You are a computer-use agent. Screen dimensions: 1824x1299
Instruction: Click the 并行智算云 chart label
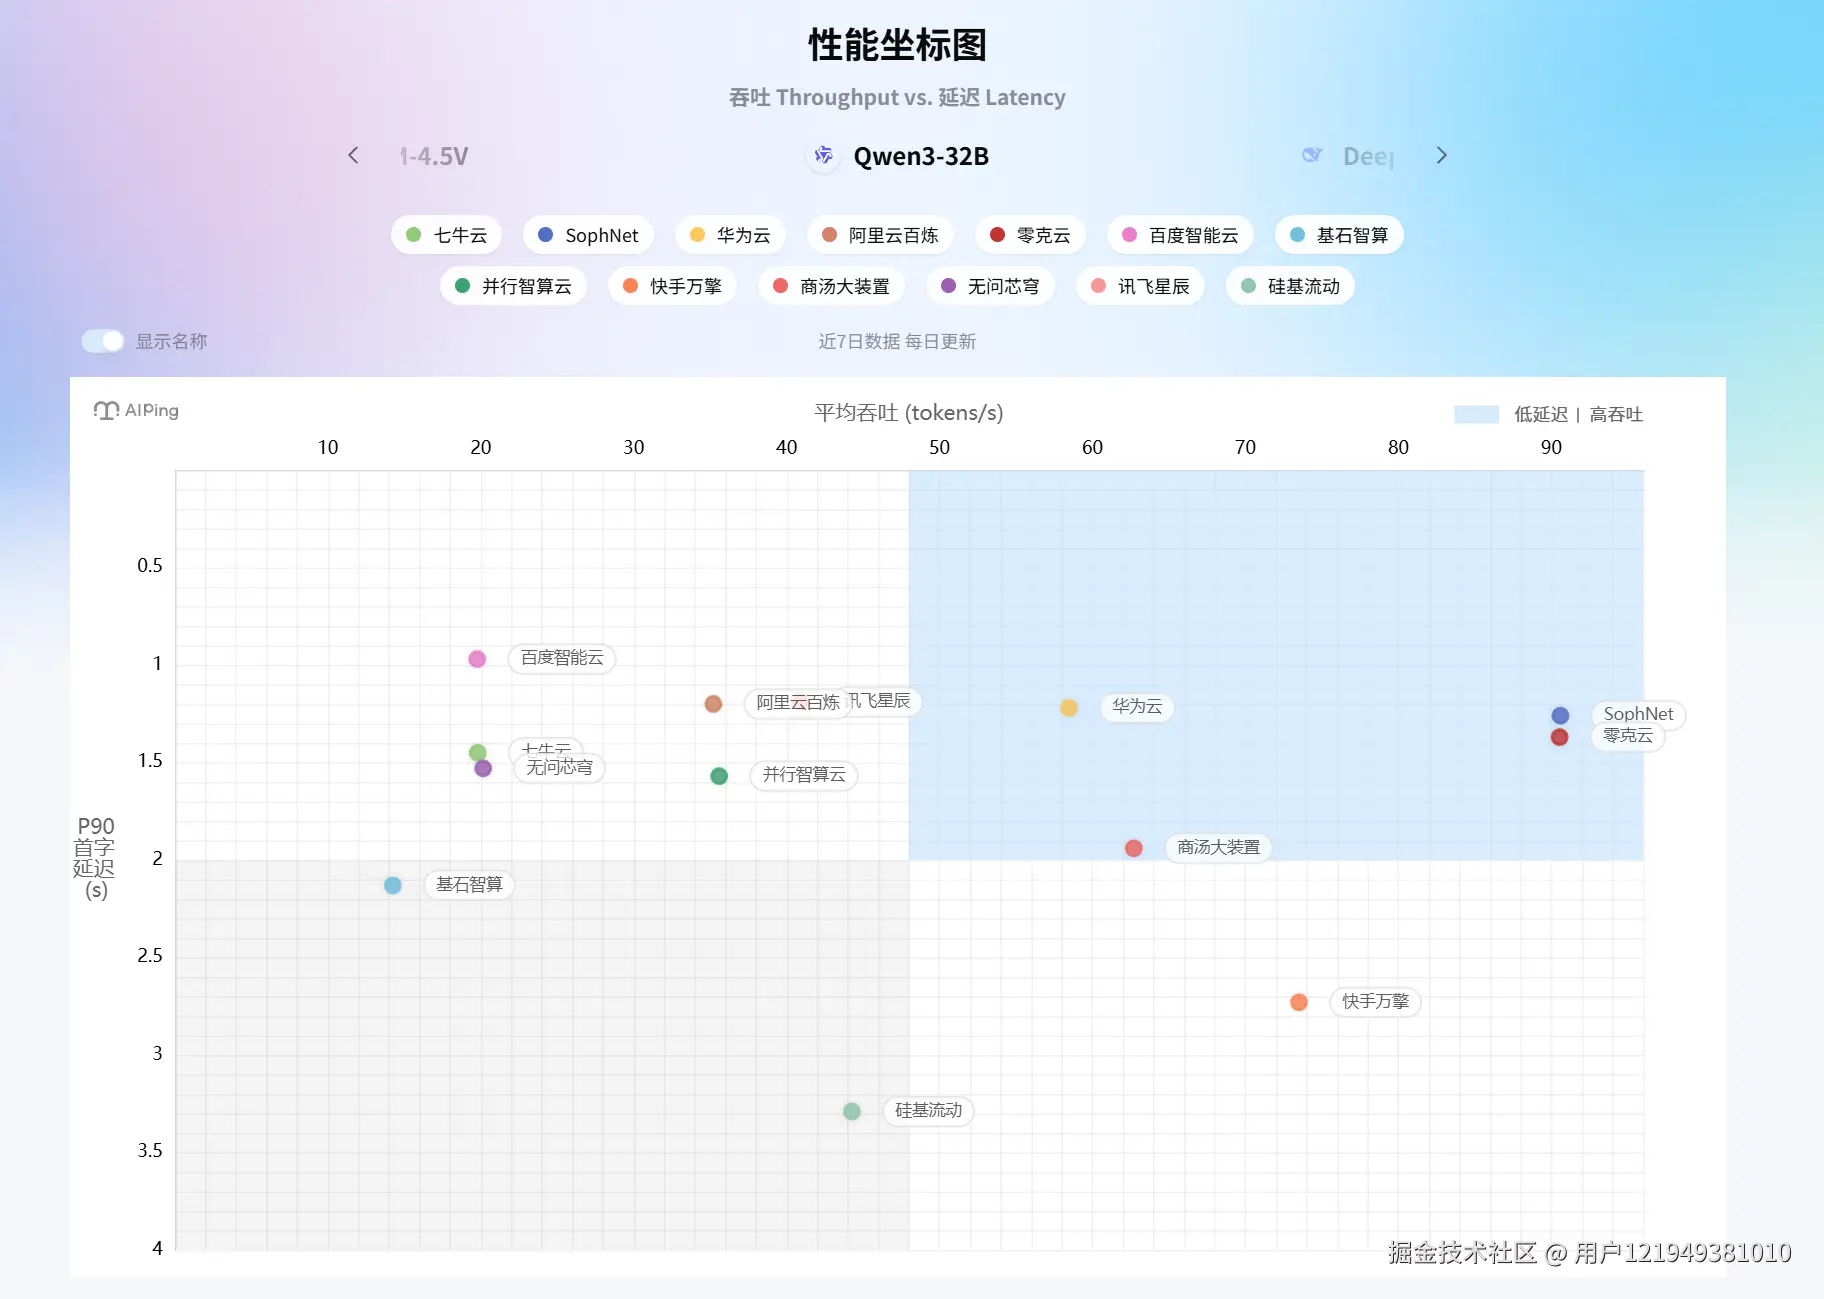(804, 775)
